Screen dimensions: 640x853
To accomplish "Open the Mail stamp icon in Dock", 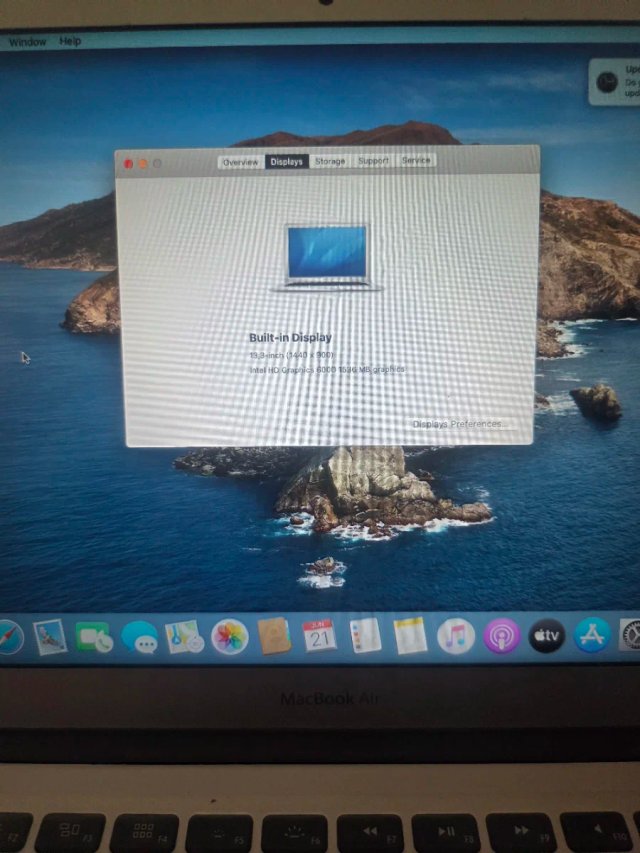I will coord(50,638).
